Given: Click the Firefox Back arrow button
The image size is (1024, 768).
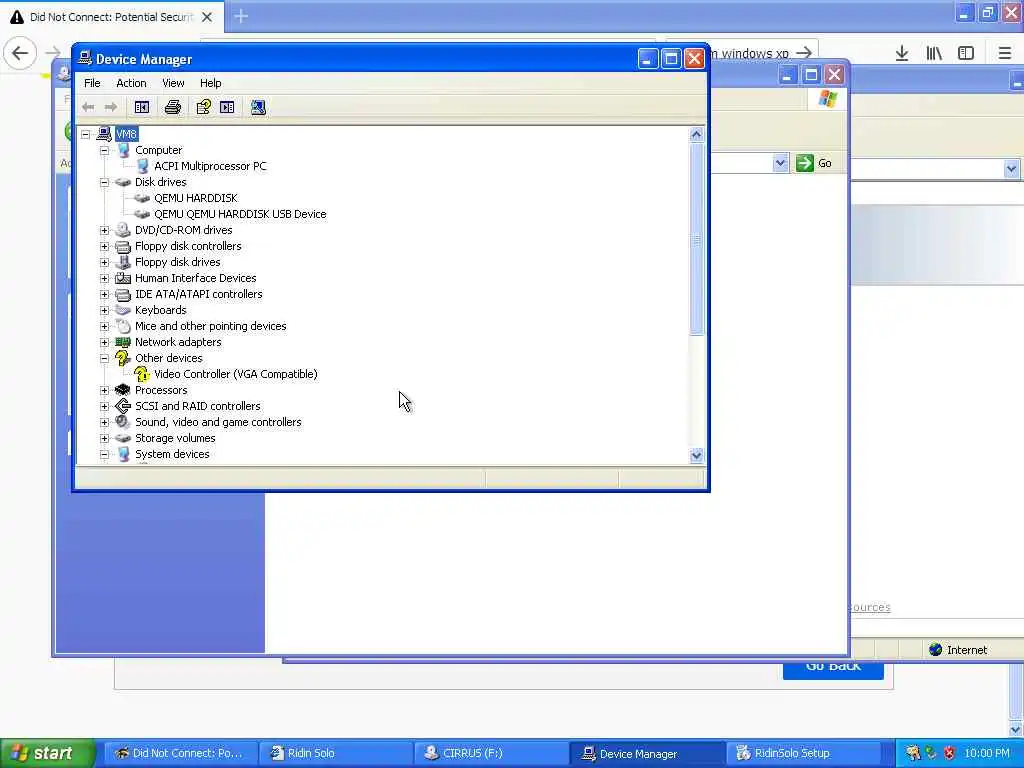Looking at the screenshot, I should (x=20, y=53).
